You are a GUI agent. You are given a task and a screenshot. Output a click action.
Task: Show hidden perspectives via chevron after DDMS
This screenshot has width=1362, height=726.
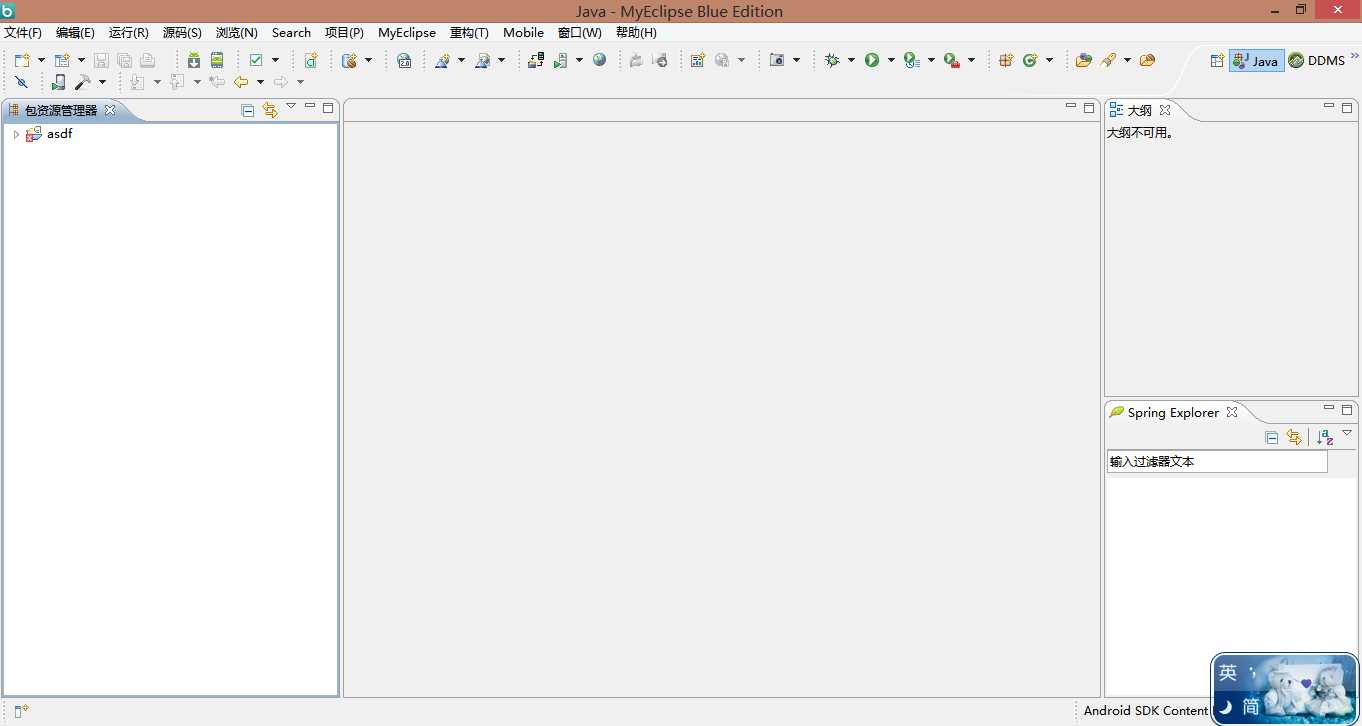(x=1354, y=56)
